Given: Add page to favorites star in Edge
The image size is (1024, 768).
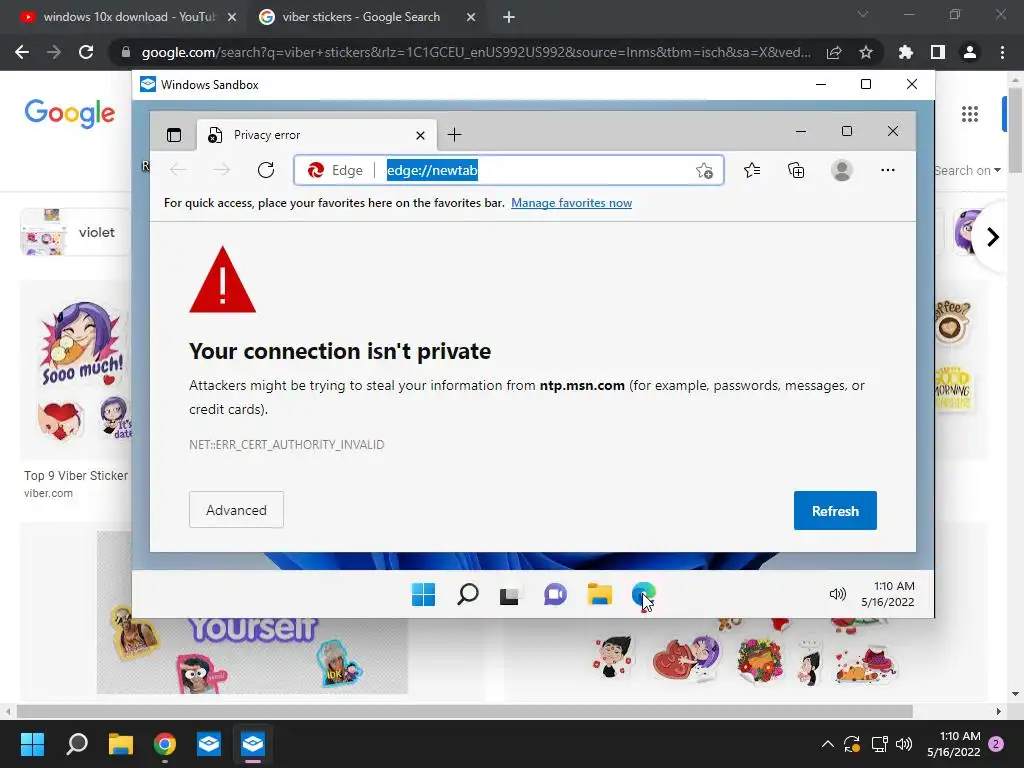Looking at the screenshot, I should 704,170.
